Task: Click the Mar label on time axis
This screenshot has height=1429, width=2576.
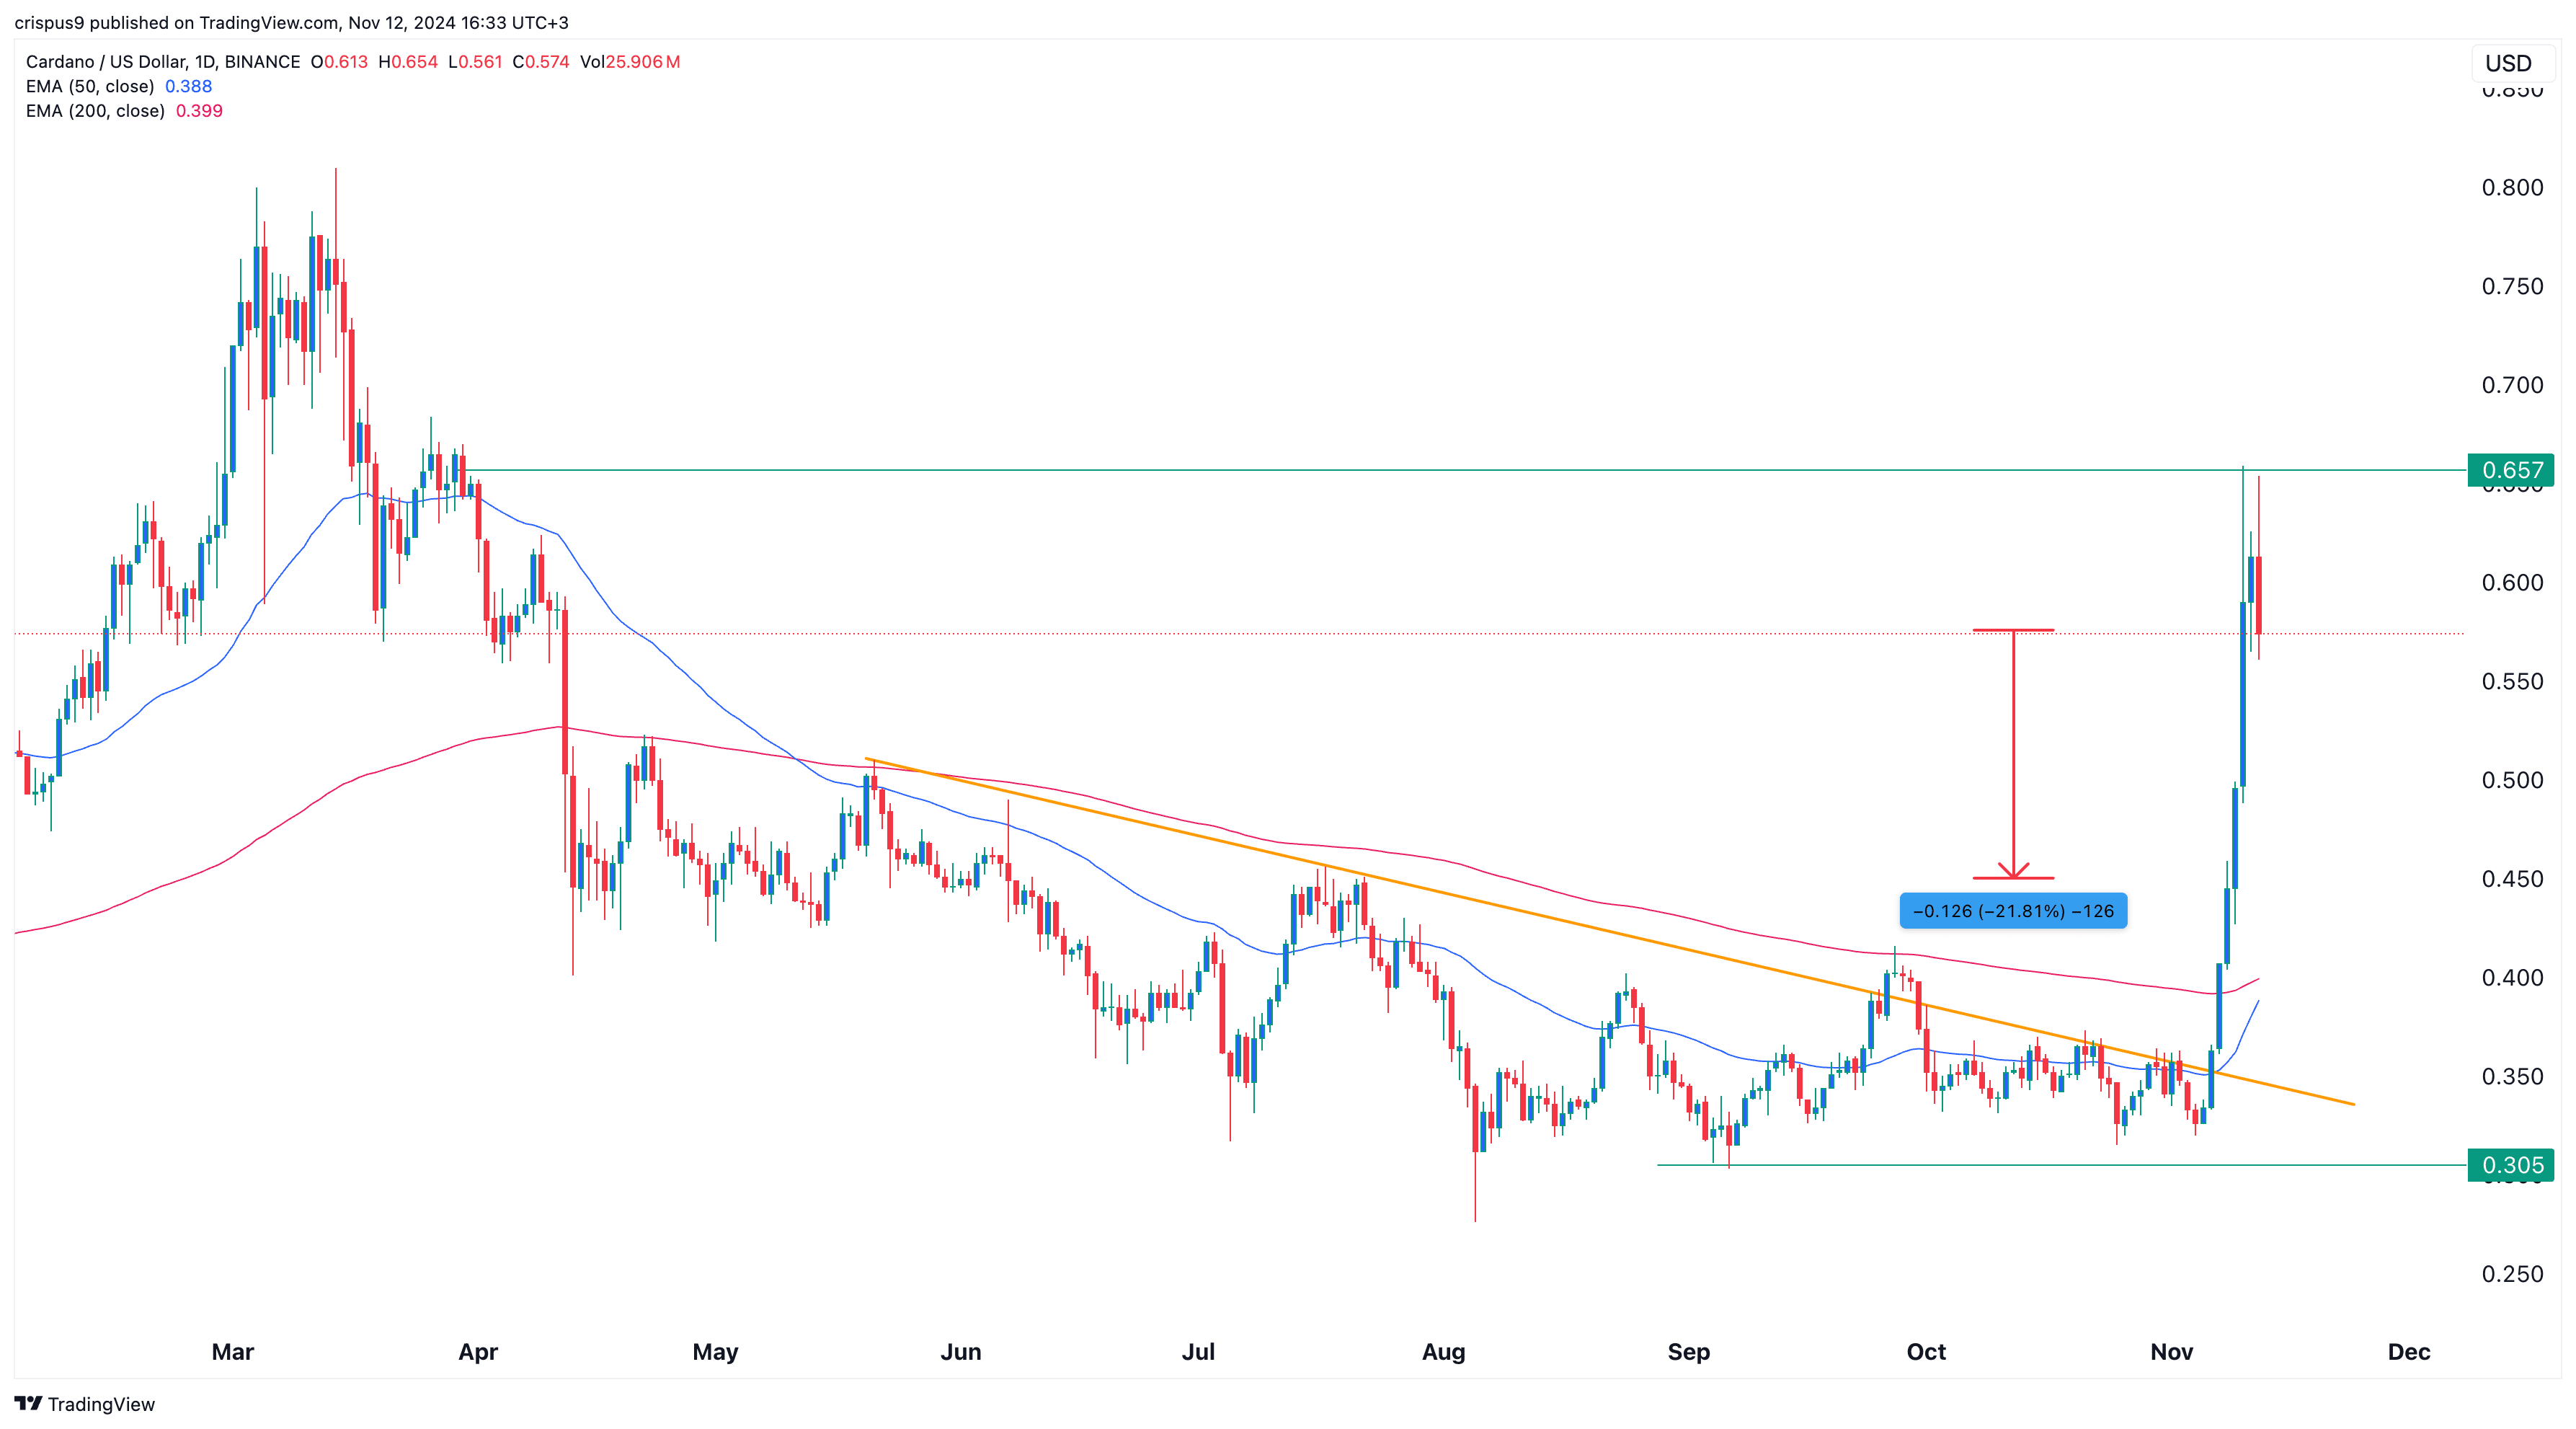Action: click(233, 1352)
